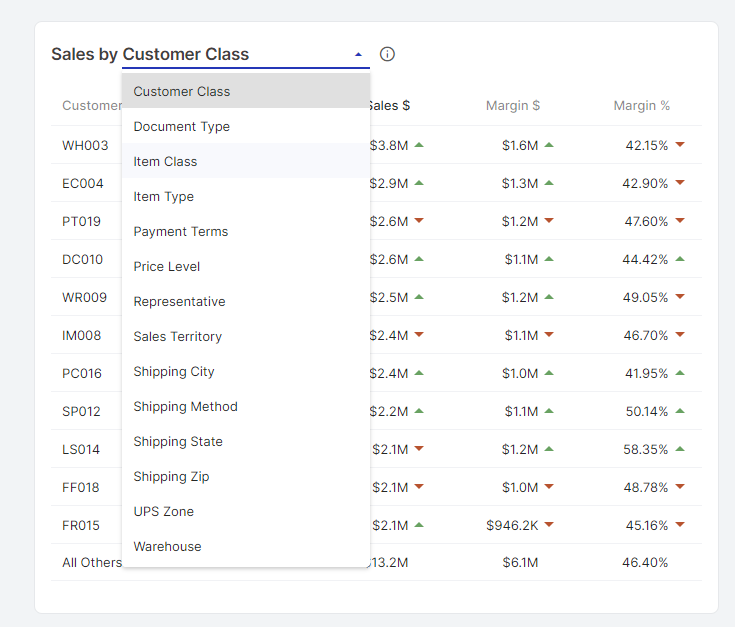Viewport: 735px width, 627px height.
Task: Choose Shipping Method option
Action: tap(186, 406)
